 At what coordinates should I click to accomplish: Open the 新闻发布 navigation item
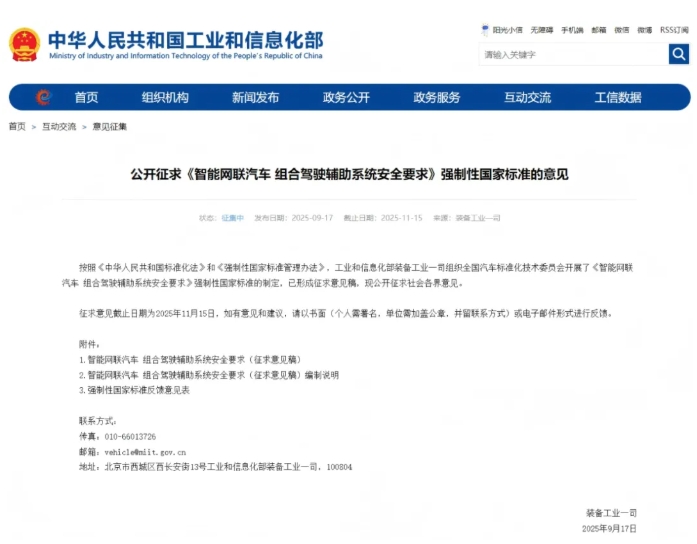[x=256, y=97]
